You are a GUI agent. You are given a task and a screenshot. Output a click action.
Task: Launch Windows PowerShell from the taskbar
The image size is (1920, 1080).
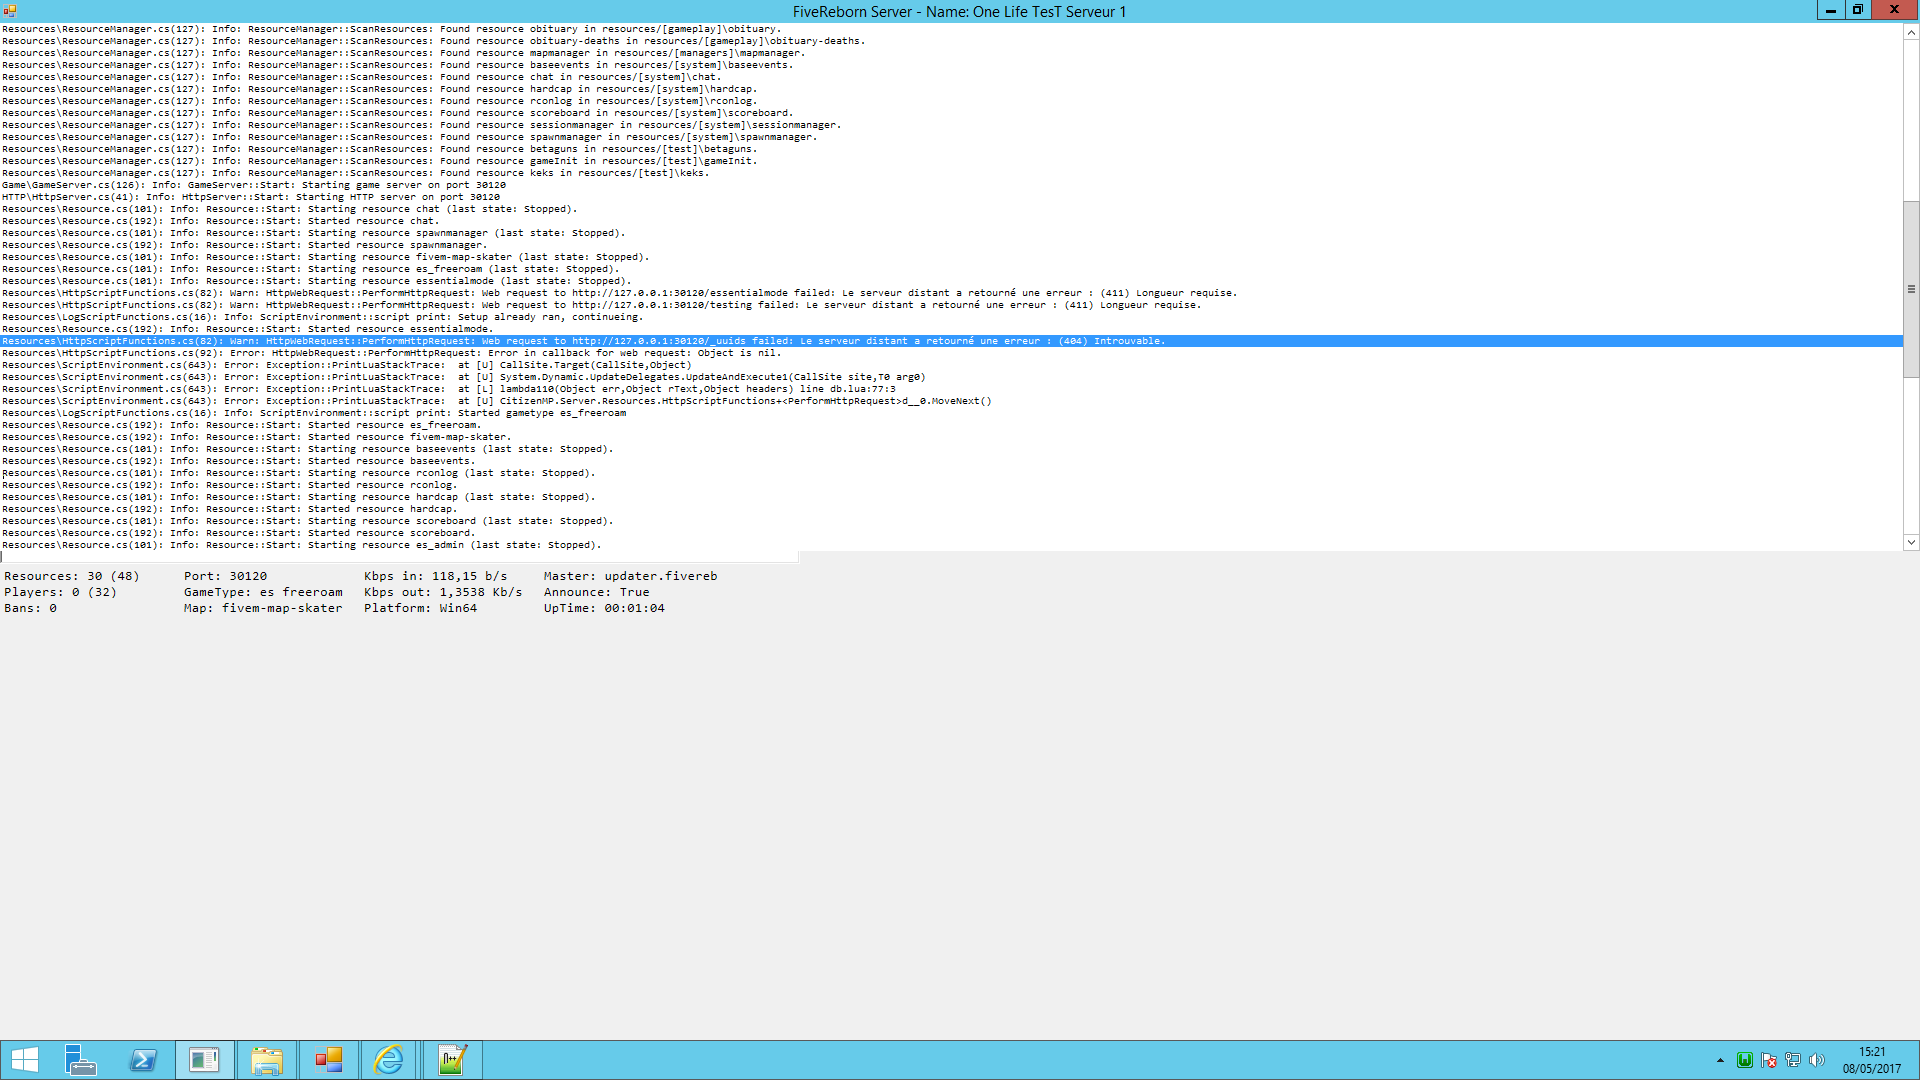click(x=143, y=1060)
